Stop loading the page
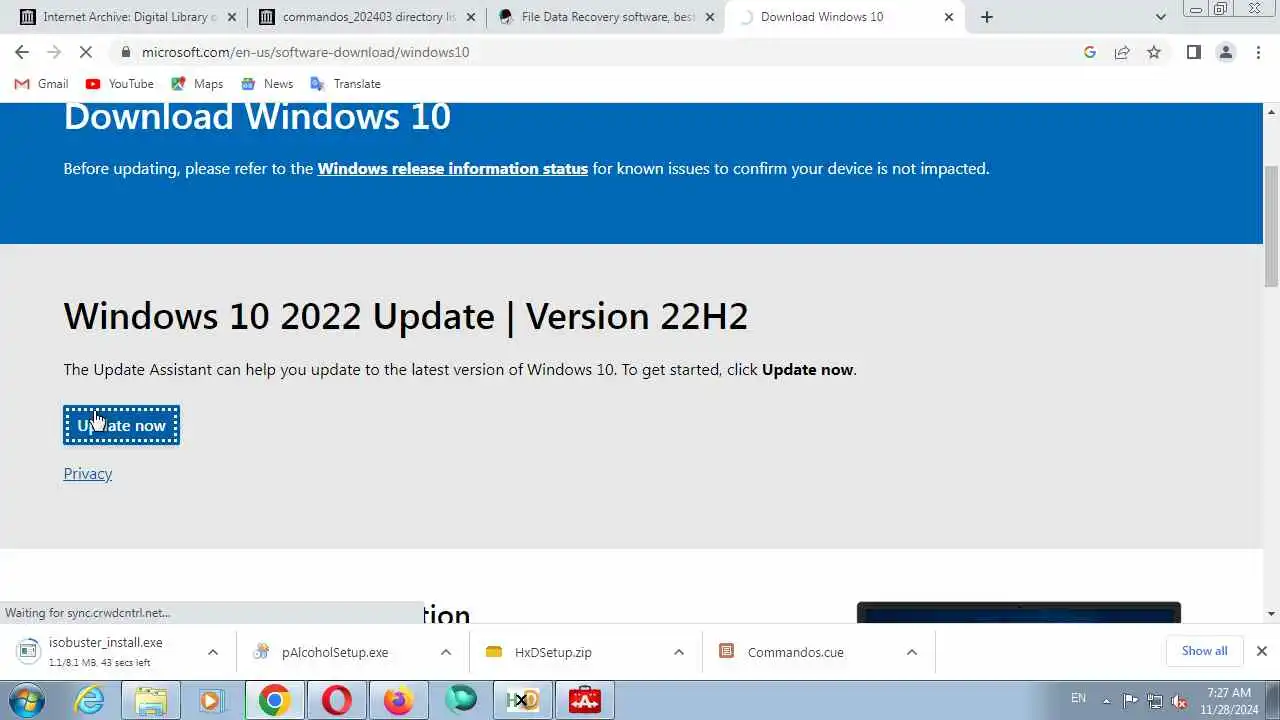The width and height of the screenshot is (1280, 720). tap(87, 52)
